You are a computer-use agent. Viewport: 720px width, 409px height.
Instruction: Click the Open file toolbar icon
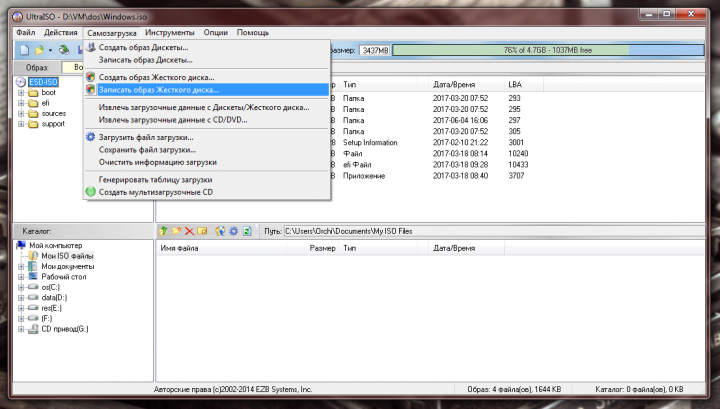[39, 50]
